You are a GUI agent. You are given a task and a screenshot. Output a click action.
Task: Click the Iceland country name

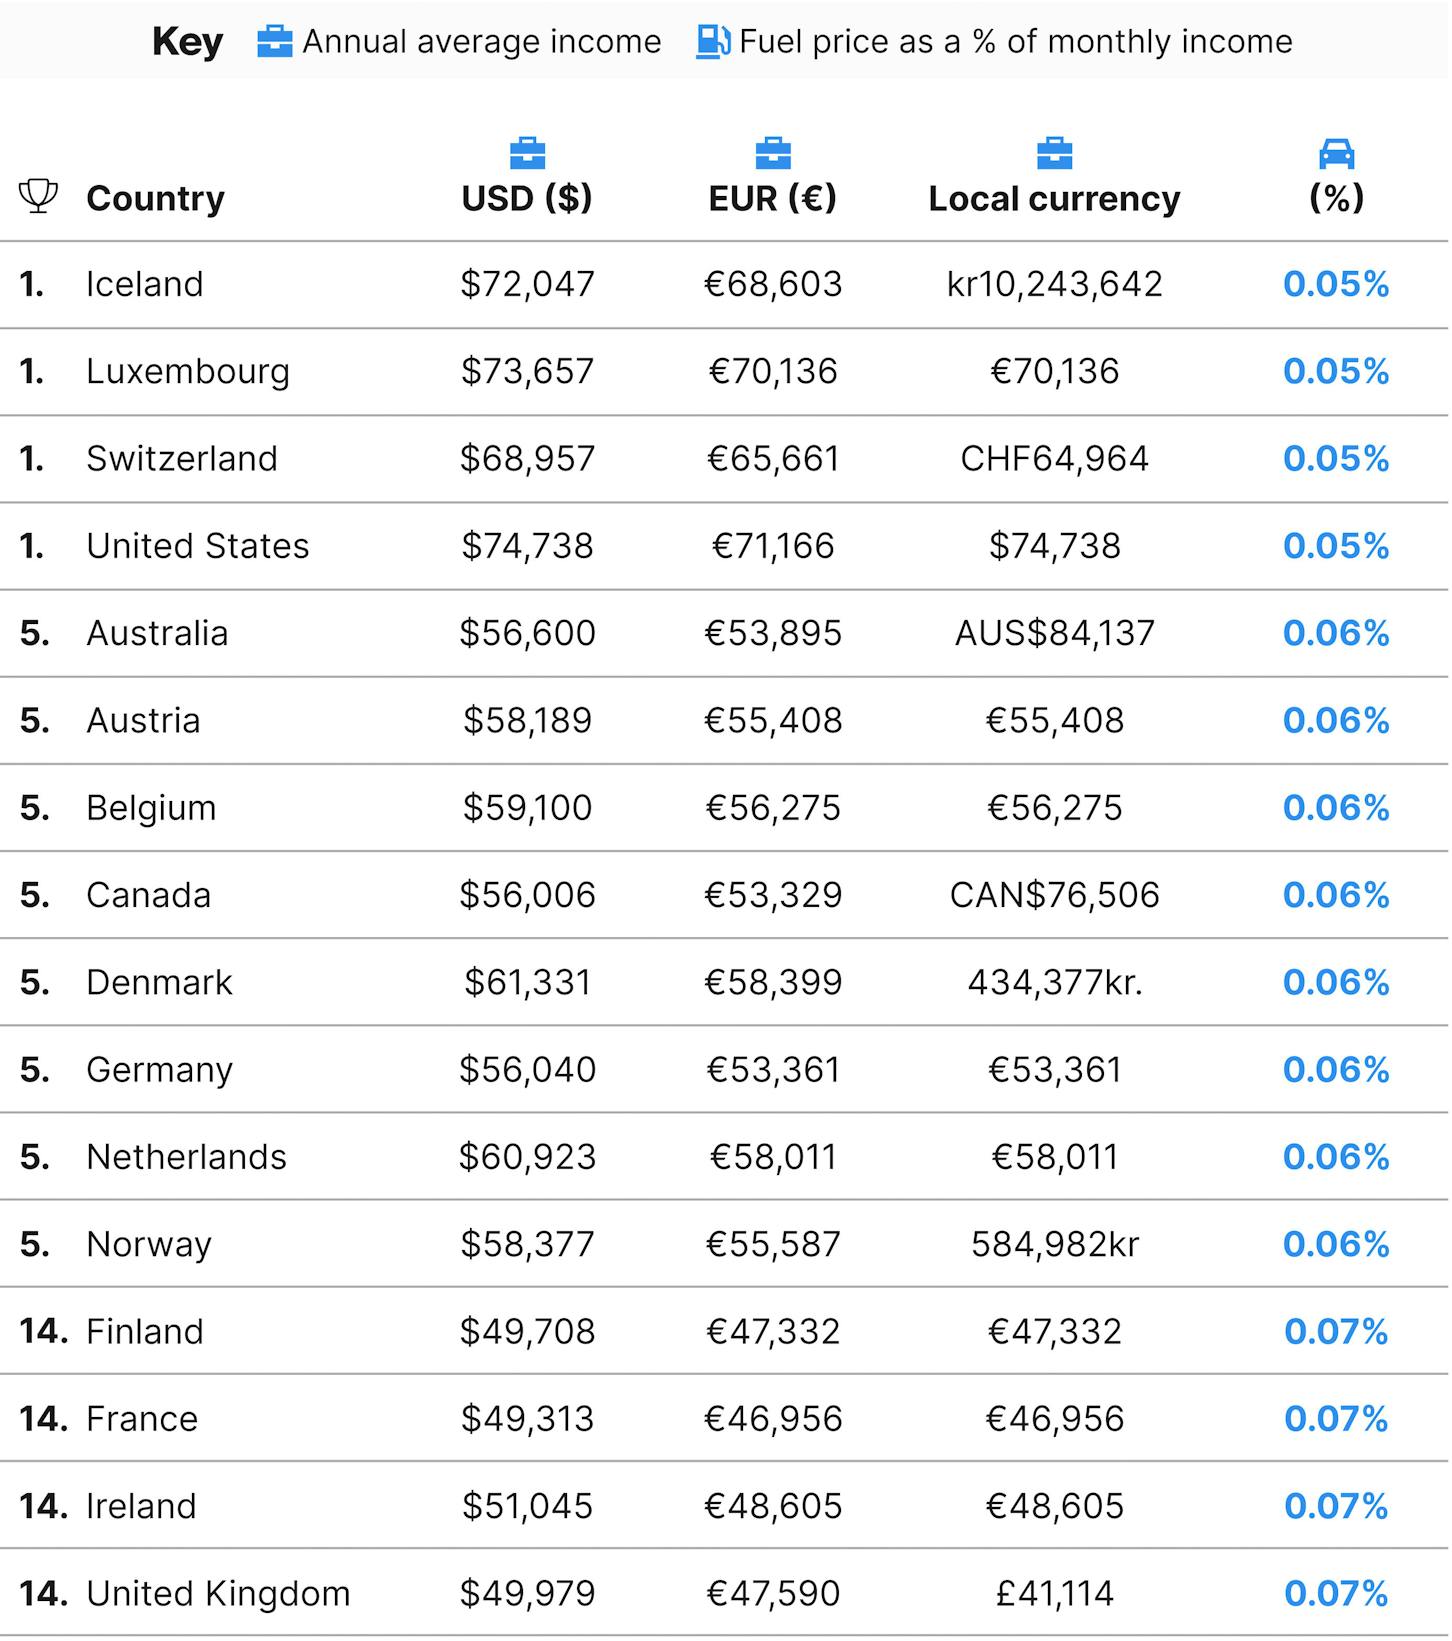tap(145, 284)
